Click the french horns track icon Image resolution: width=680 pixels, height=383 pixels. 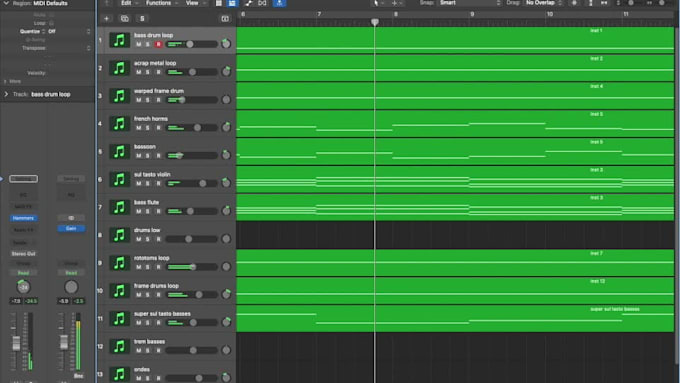[119, 124]
